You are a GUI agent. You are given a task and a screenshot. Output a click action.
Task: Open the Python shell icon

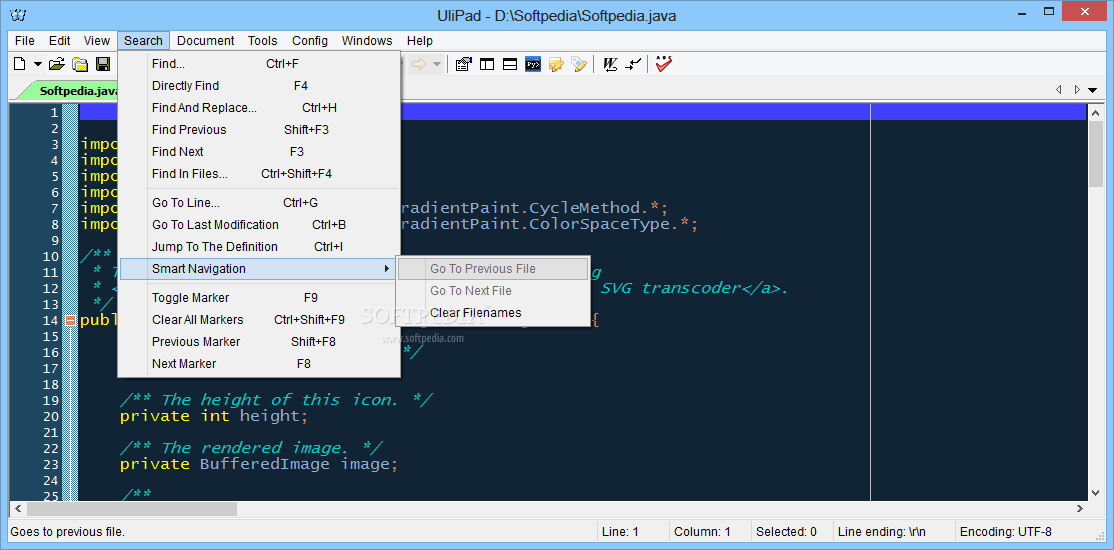533,65
